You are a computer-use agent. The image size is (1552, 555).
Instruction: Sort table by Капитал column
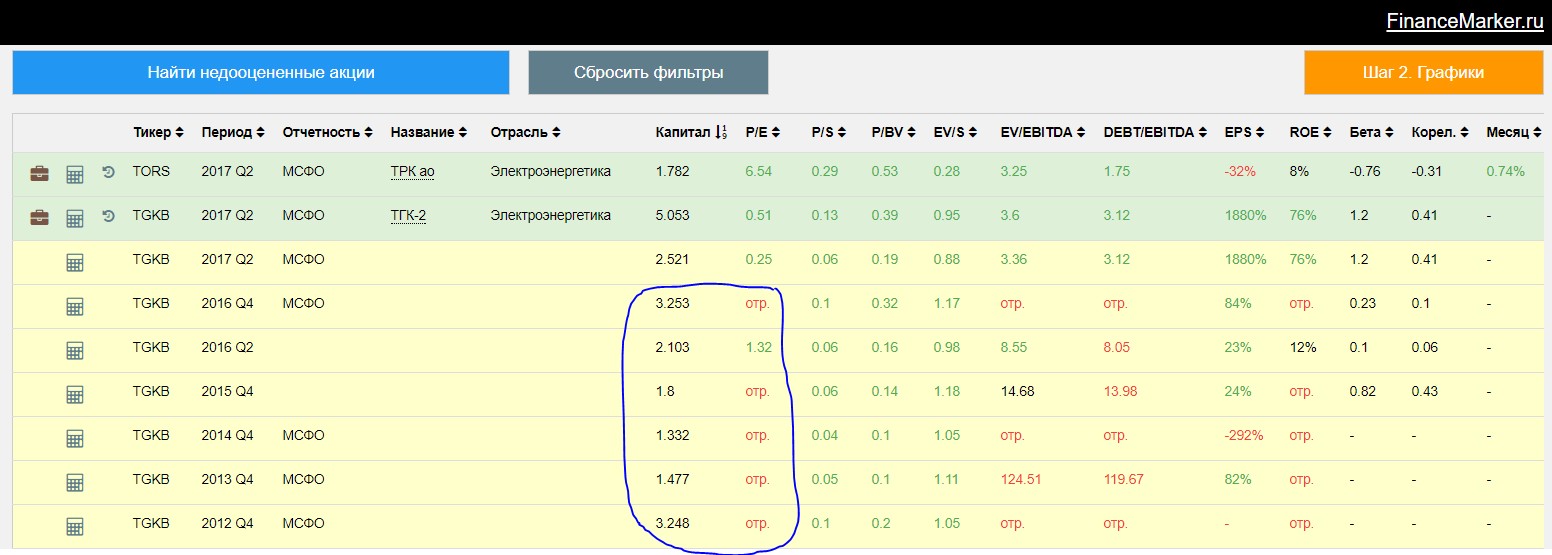tap(690, 132)
